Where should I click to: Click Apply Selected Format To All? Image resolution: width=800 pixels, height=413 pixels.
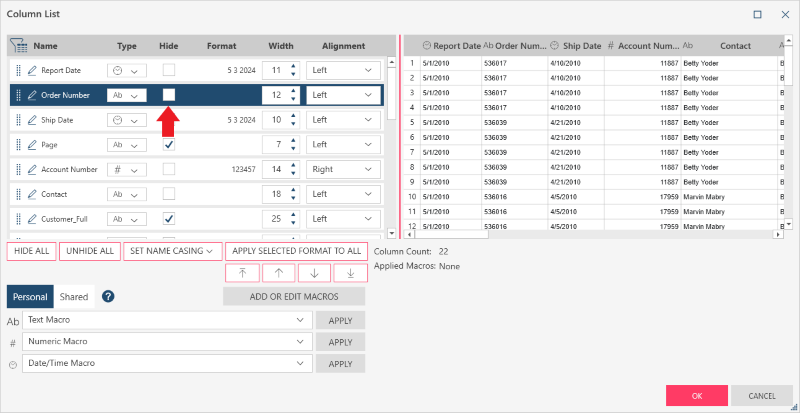296,251
